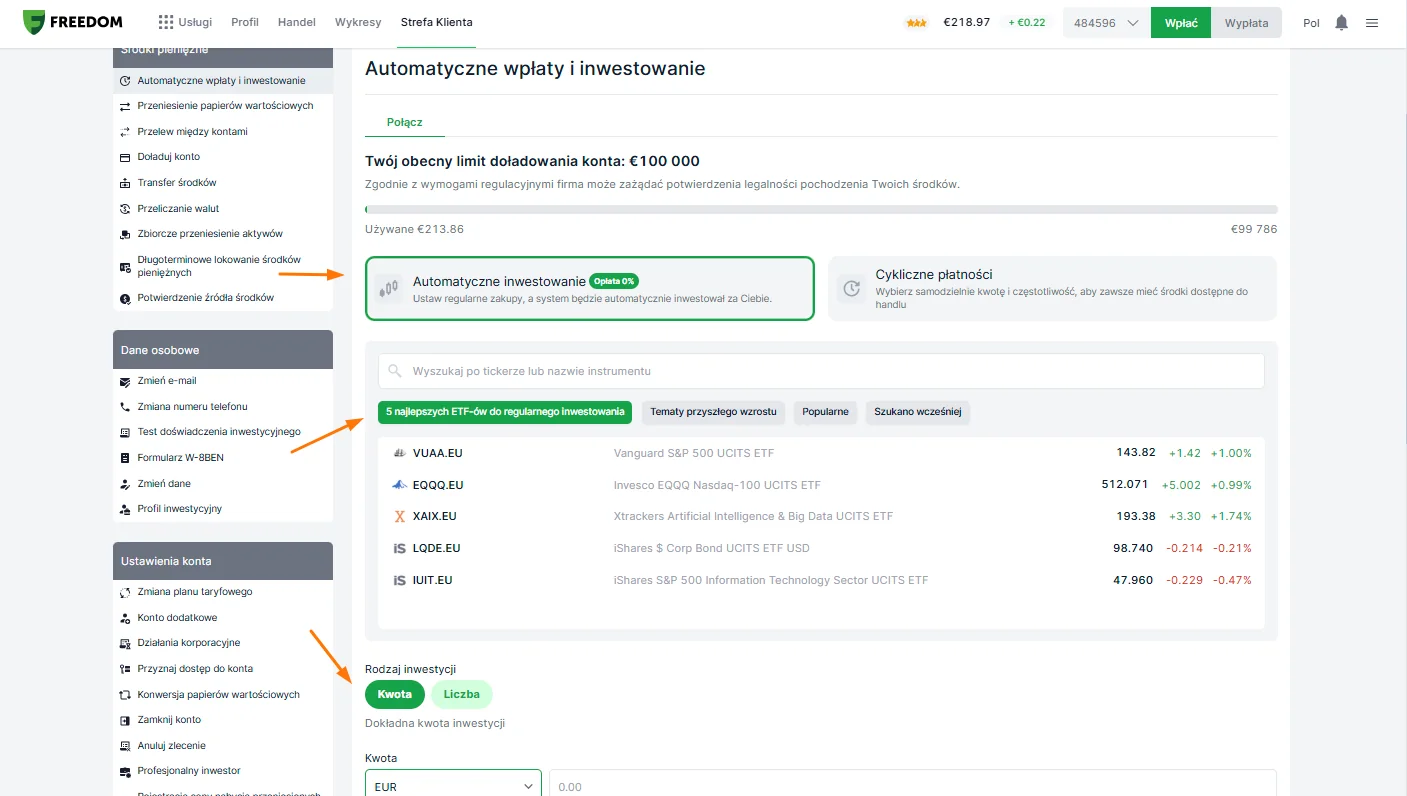Viewport: 1407px width, 796px height.
Task: Select Cykliczne płatności option card
Action: tap(1052, 288)
